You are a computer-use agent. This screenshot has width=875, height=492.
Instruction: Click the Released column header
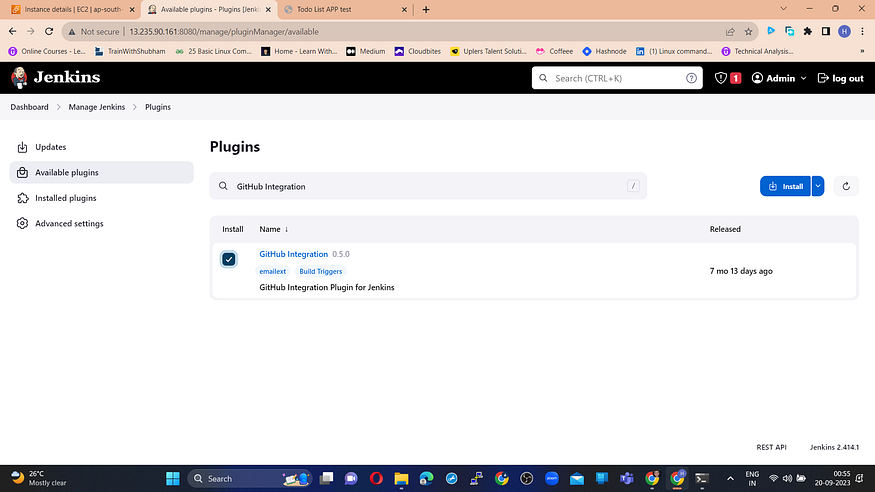[x=725, y=229]
